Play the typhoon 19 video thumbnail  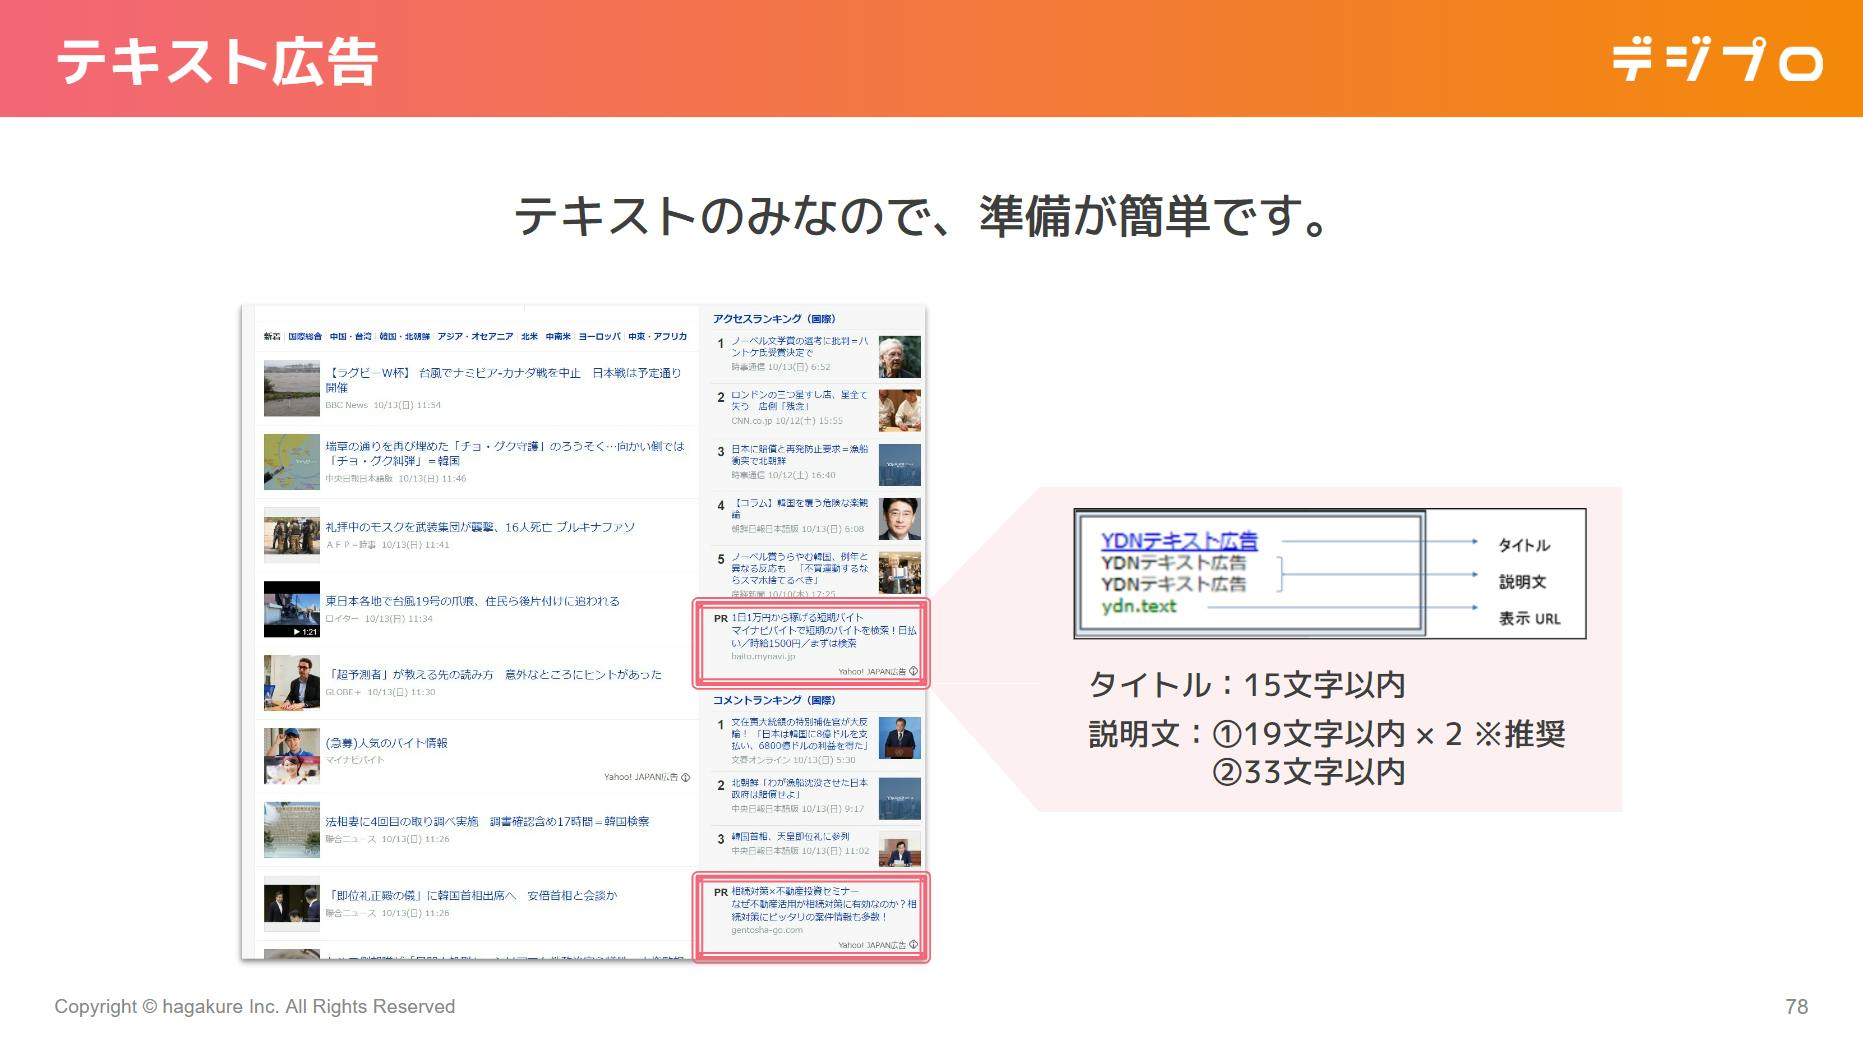[291, 609]
